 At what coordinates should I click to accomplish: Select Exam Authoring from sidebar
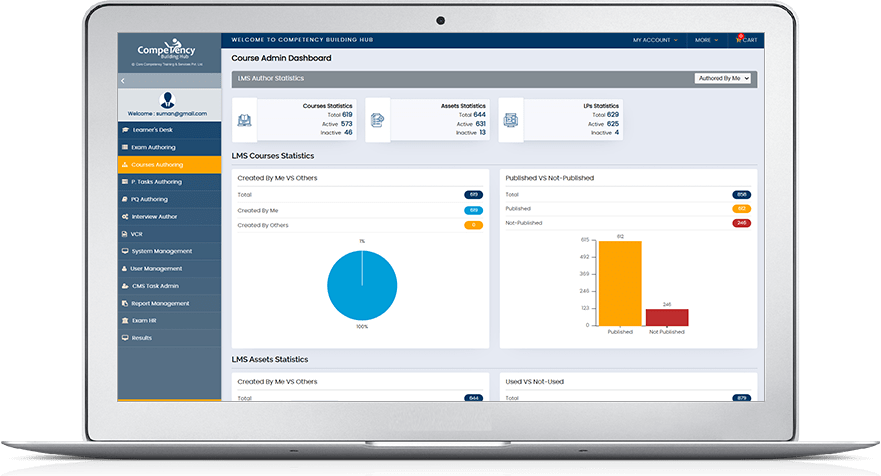point(153,147)
